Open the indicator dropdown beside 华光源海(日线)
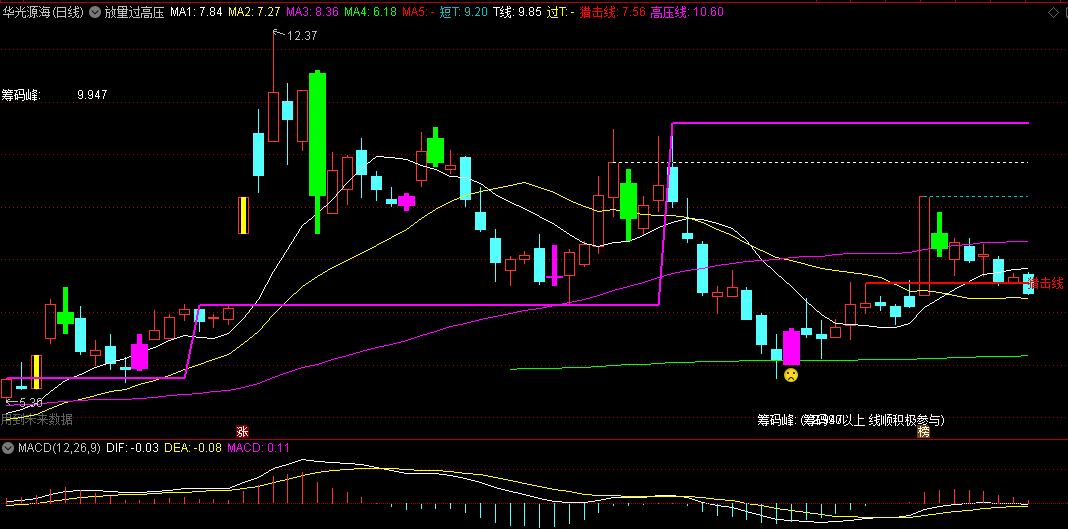Viewport: 1068px width, 529px height. [93, 12]
